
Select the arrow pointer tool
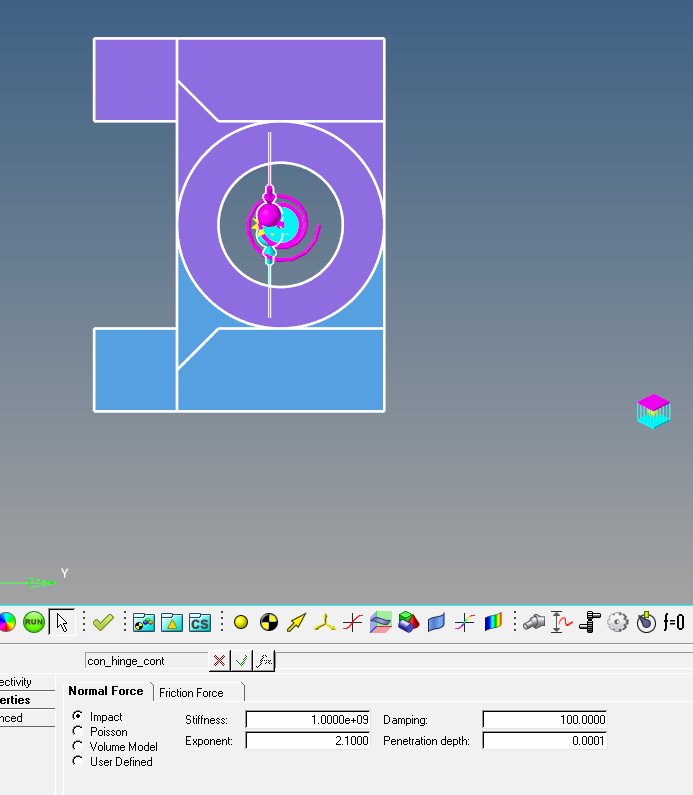click(62, 622)
